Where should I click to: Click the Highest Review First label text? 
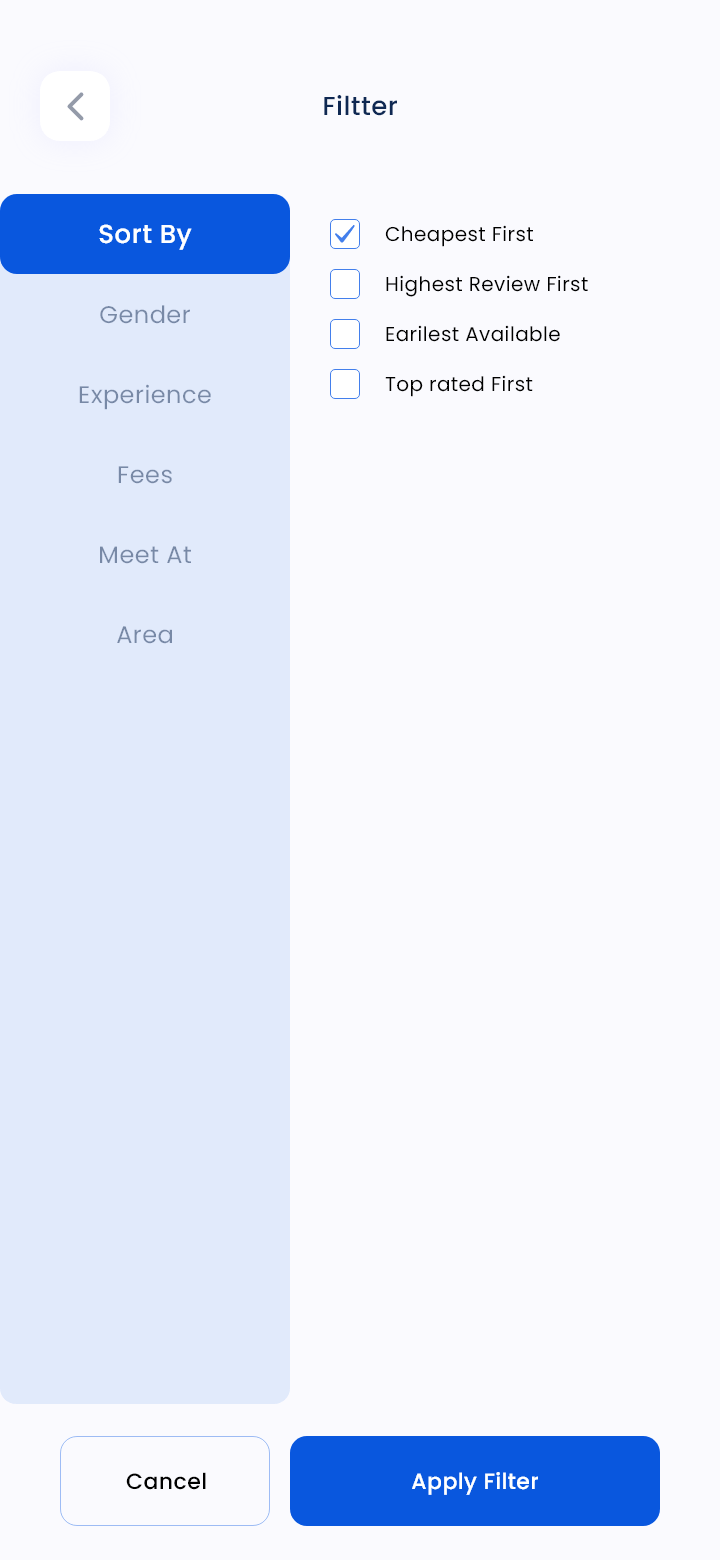486,284
